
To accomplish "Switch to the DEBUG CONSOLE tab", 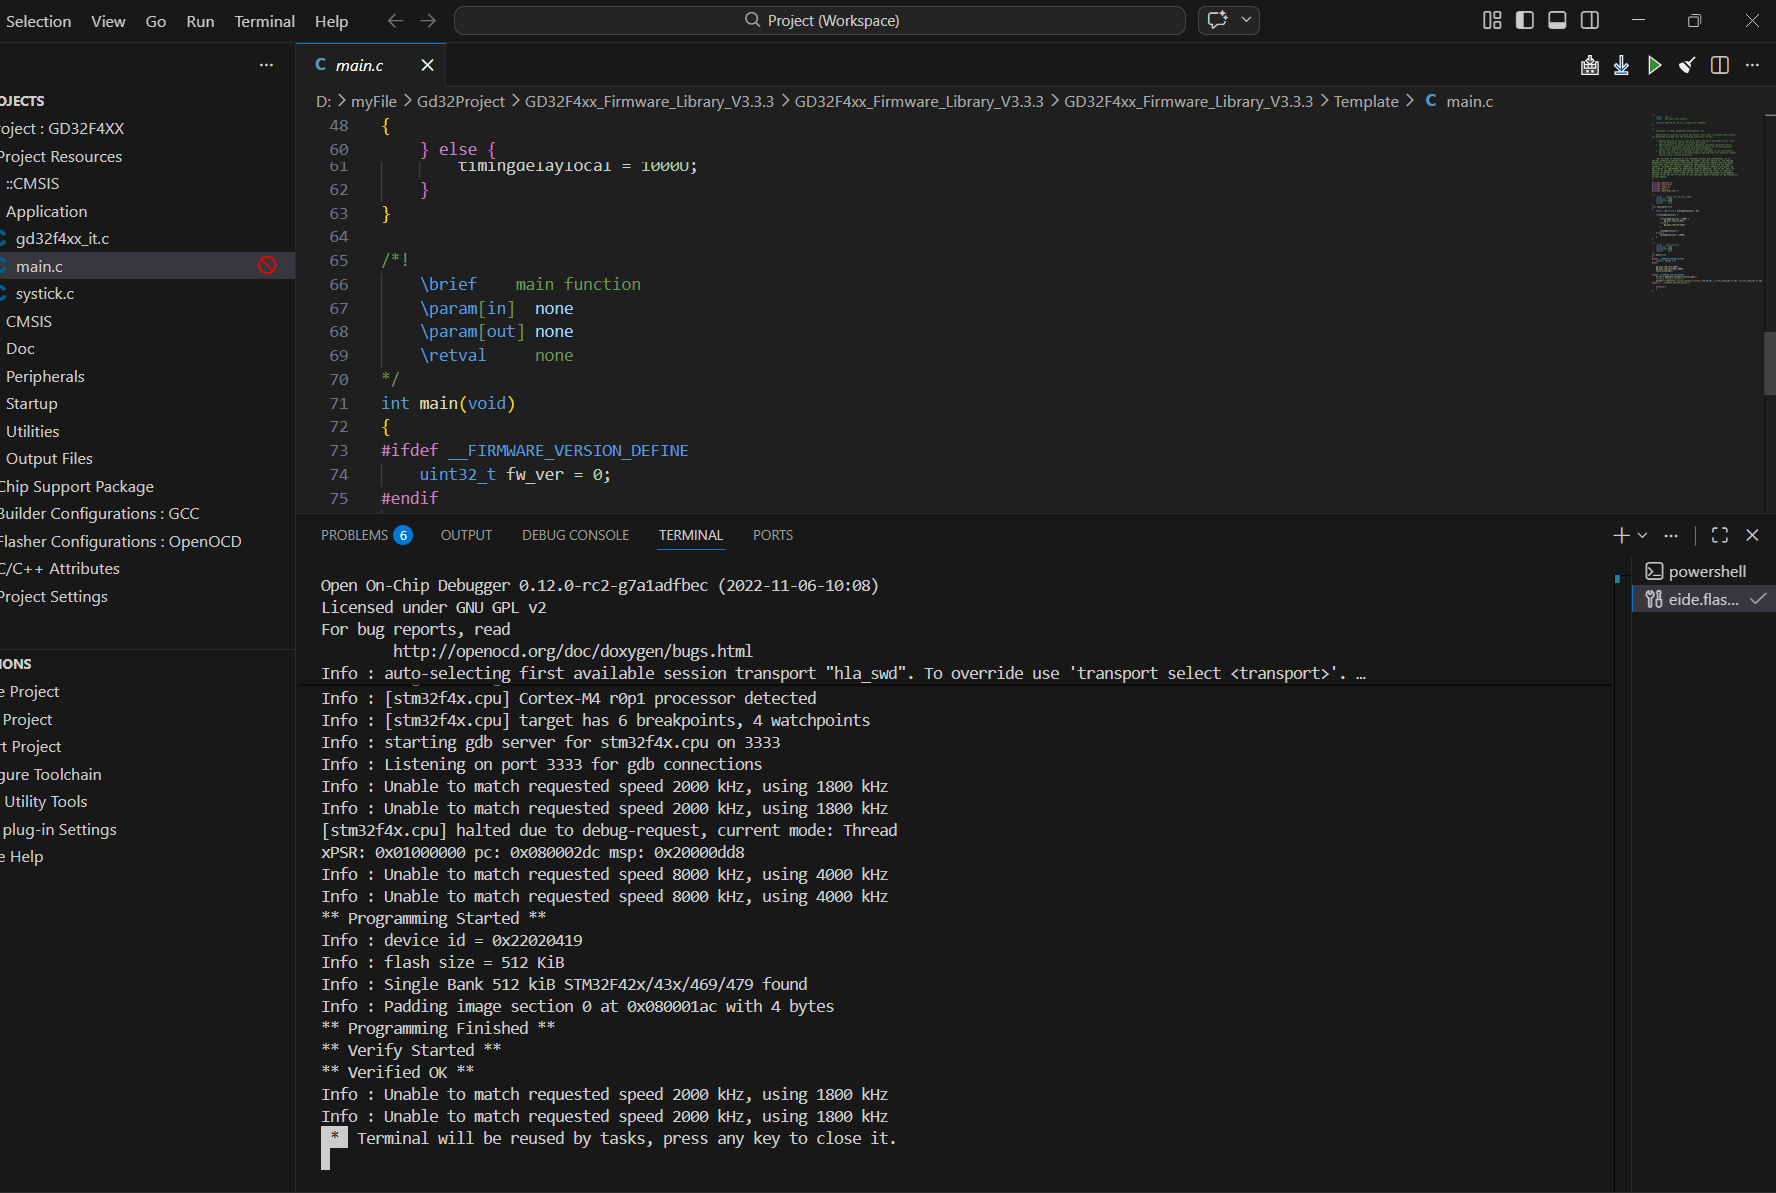I will click(575, 535).
